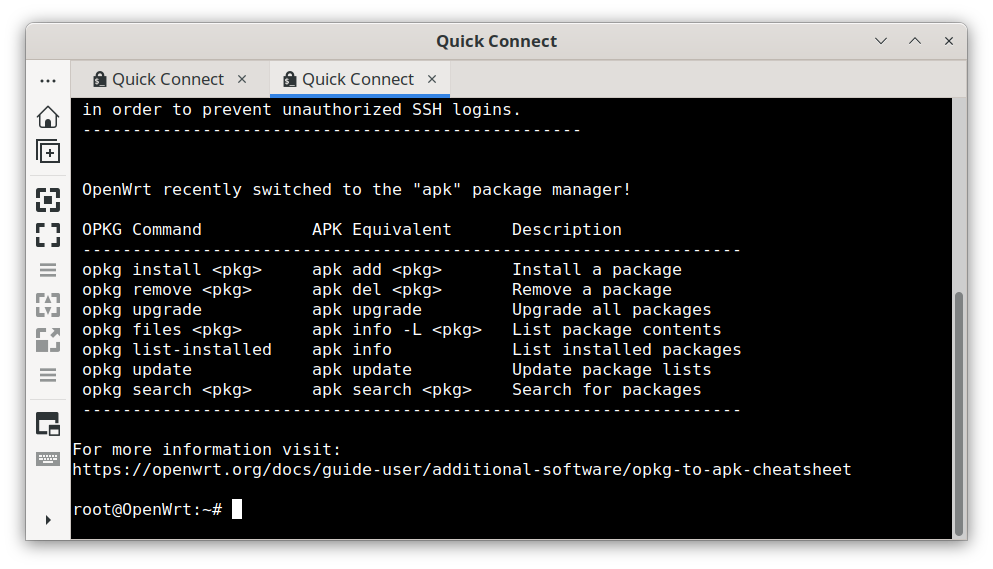Click the greyed expand-arrow square icon

tap(48, 340)
